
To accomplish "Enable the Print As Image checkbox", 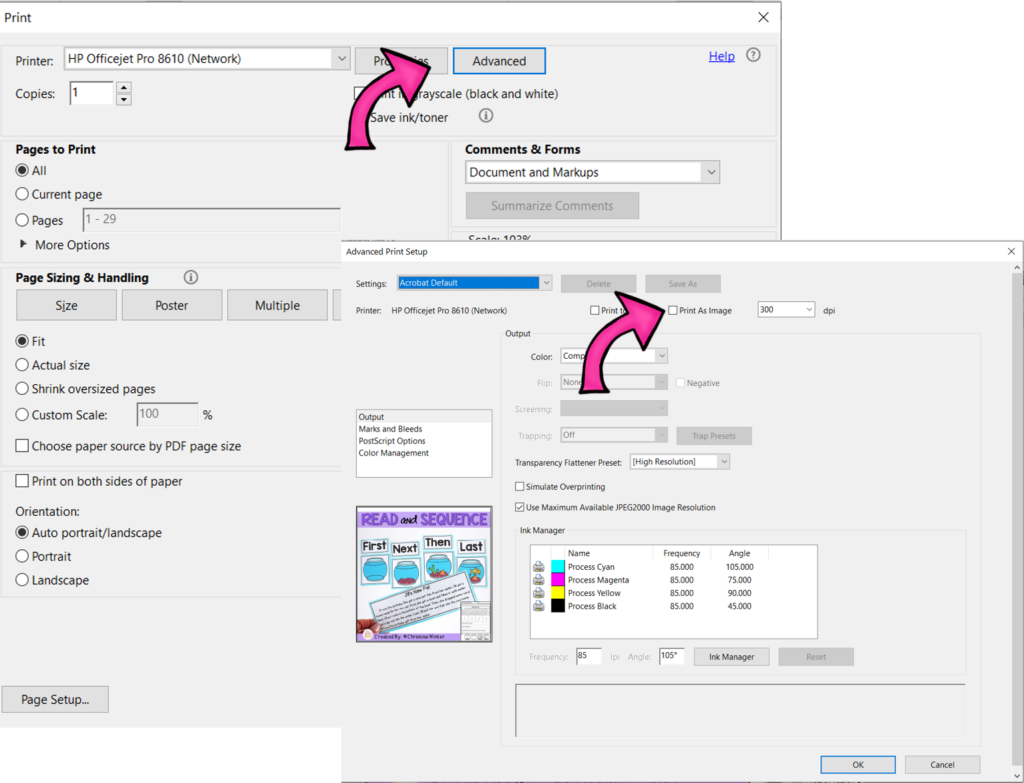I will click(x=673, y=311).
